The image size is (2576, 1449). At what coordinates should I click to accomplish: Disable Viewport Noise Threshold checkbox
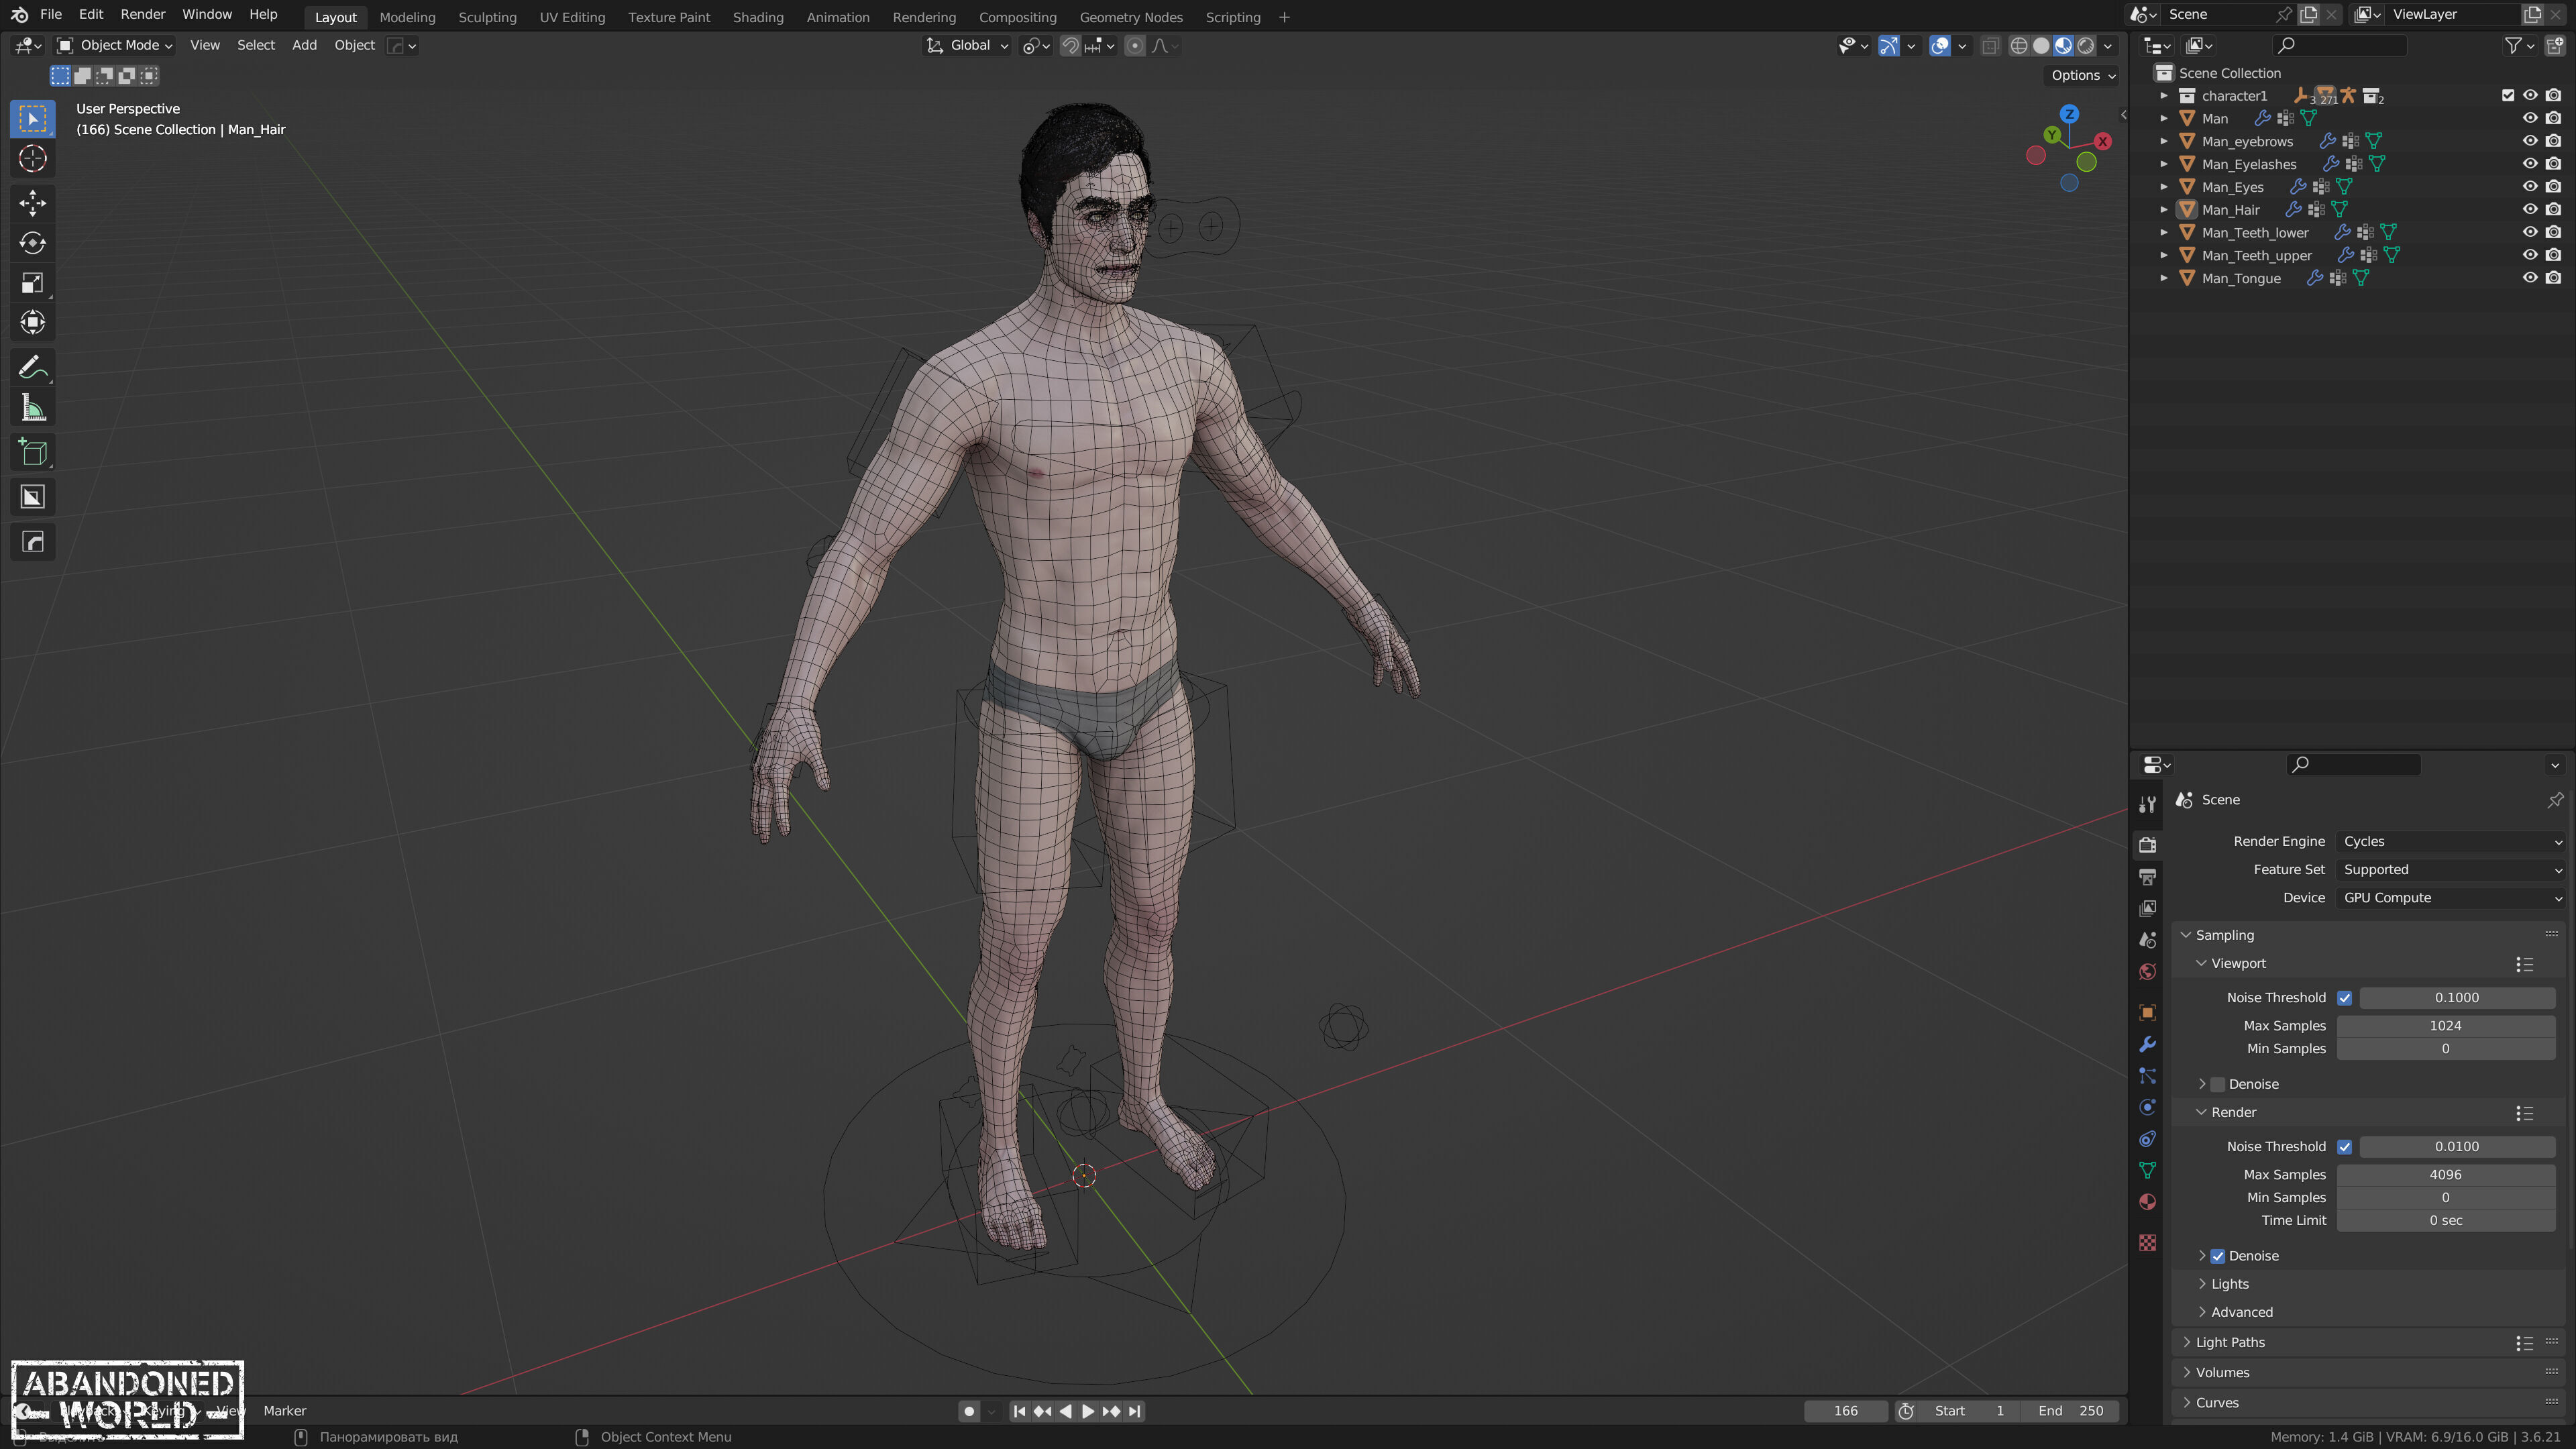point(2344,998)
